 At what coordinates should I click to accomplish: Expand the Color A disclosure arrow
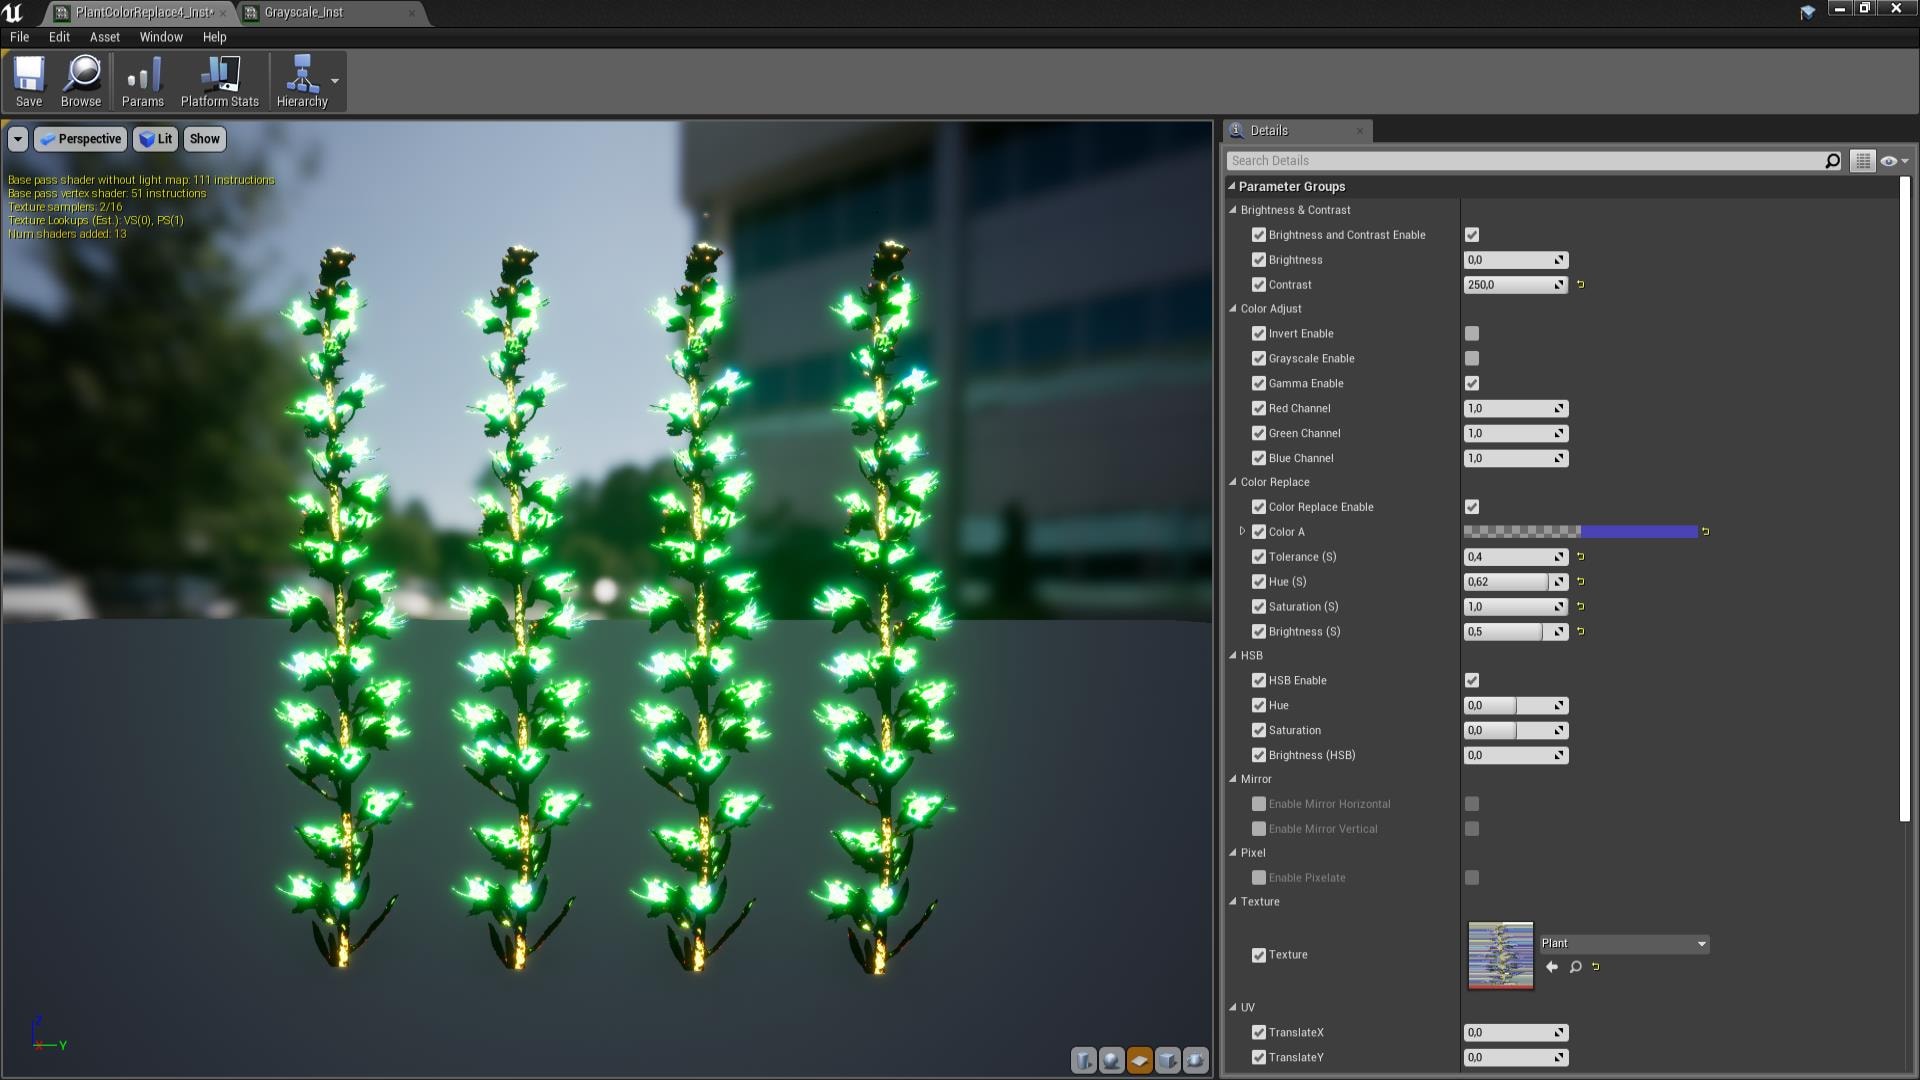[1242, 532]
